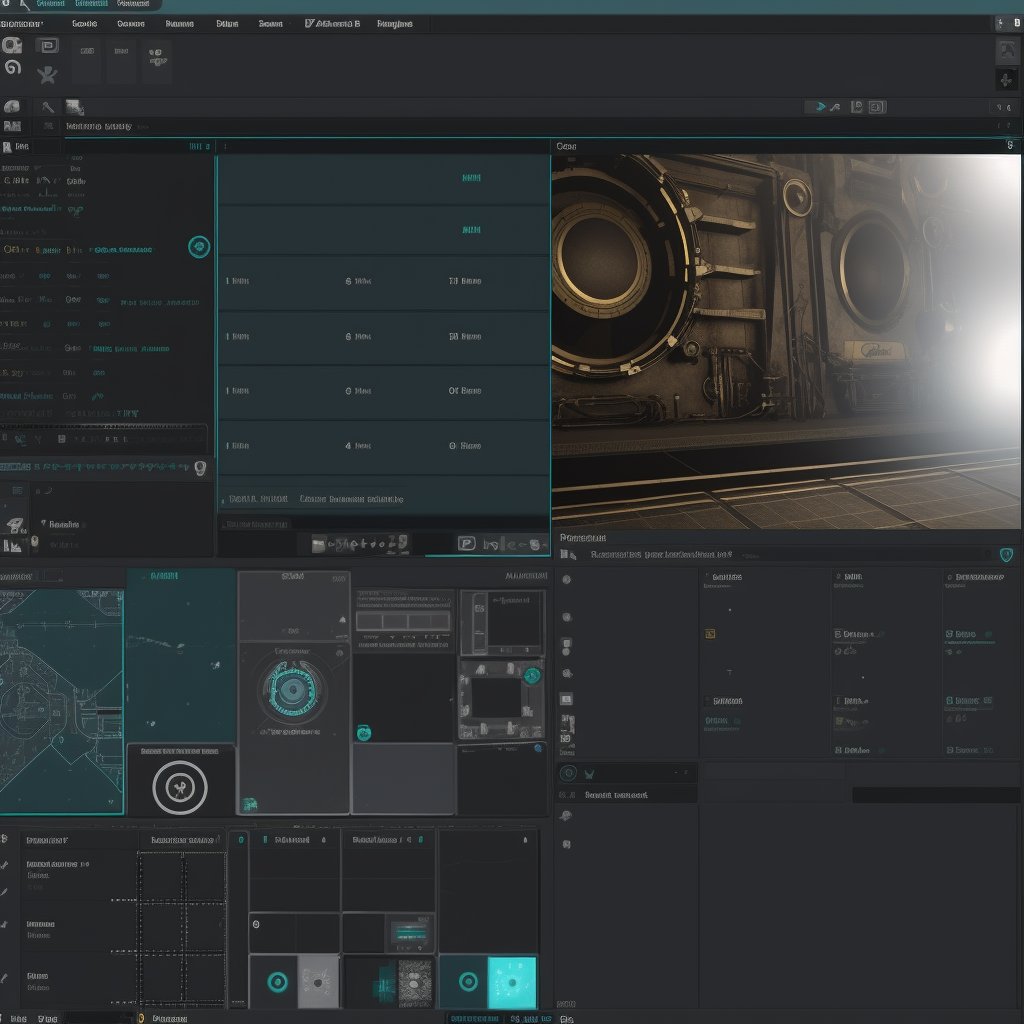This screenshot has height=1024, width=1024.
Task: Click the wide black input bar in right panel
Action: tap(936, 794)
